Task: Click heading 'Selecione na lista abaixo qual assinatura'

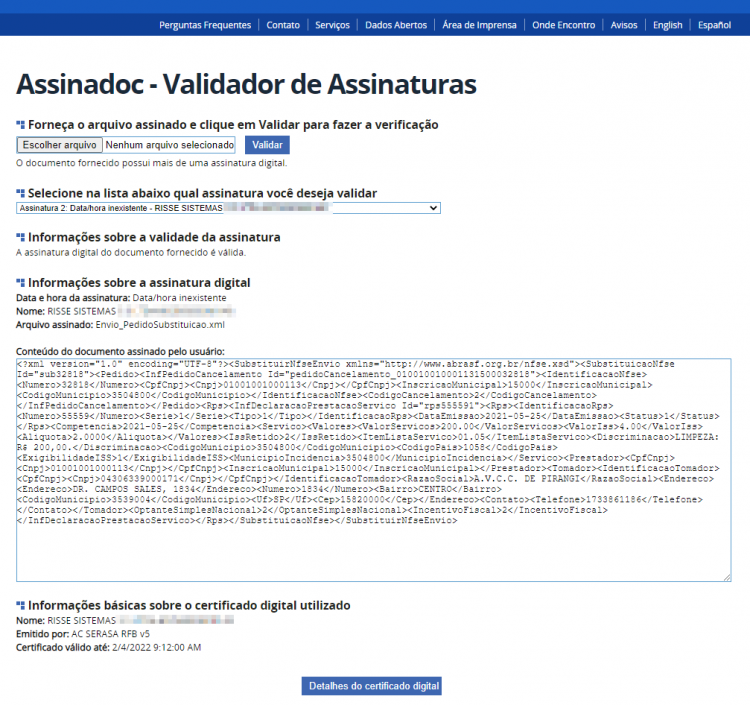Action: click(202, 193)
